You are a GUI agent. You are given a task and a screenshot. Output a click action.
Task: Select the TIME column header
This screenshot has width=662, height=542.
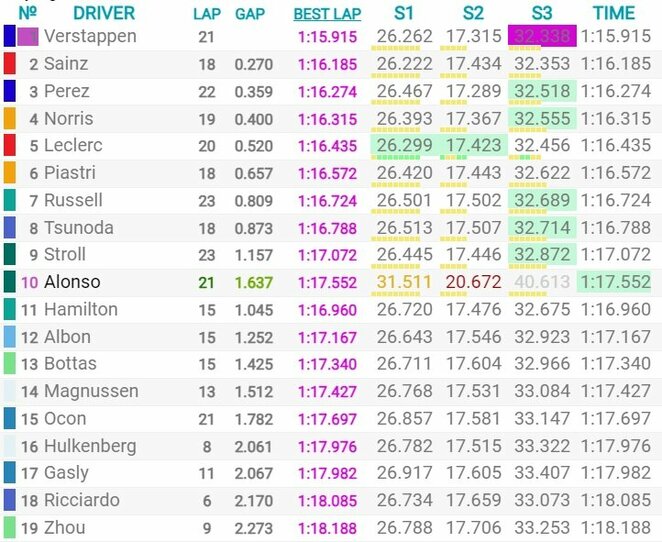(x=614, y=13)
